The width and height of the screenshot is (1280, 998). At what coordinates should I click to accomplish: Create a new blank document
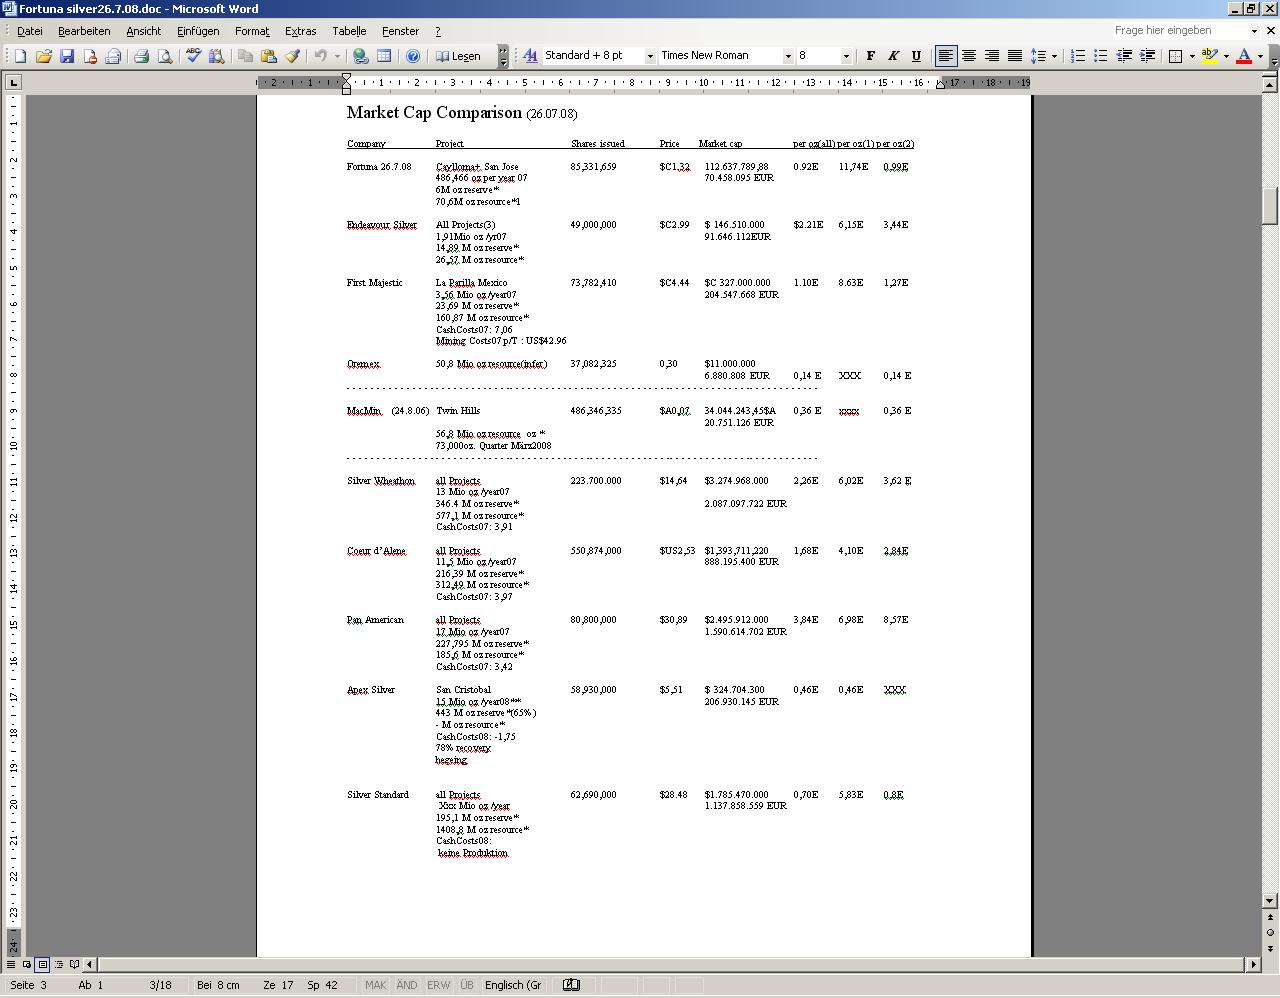pyautogui.click(x=20, y=56)
